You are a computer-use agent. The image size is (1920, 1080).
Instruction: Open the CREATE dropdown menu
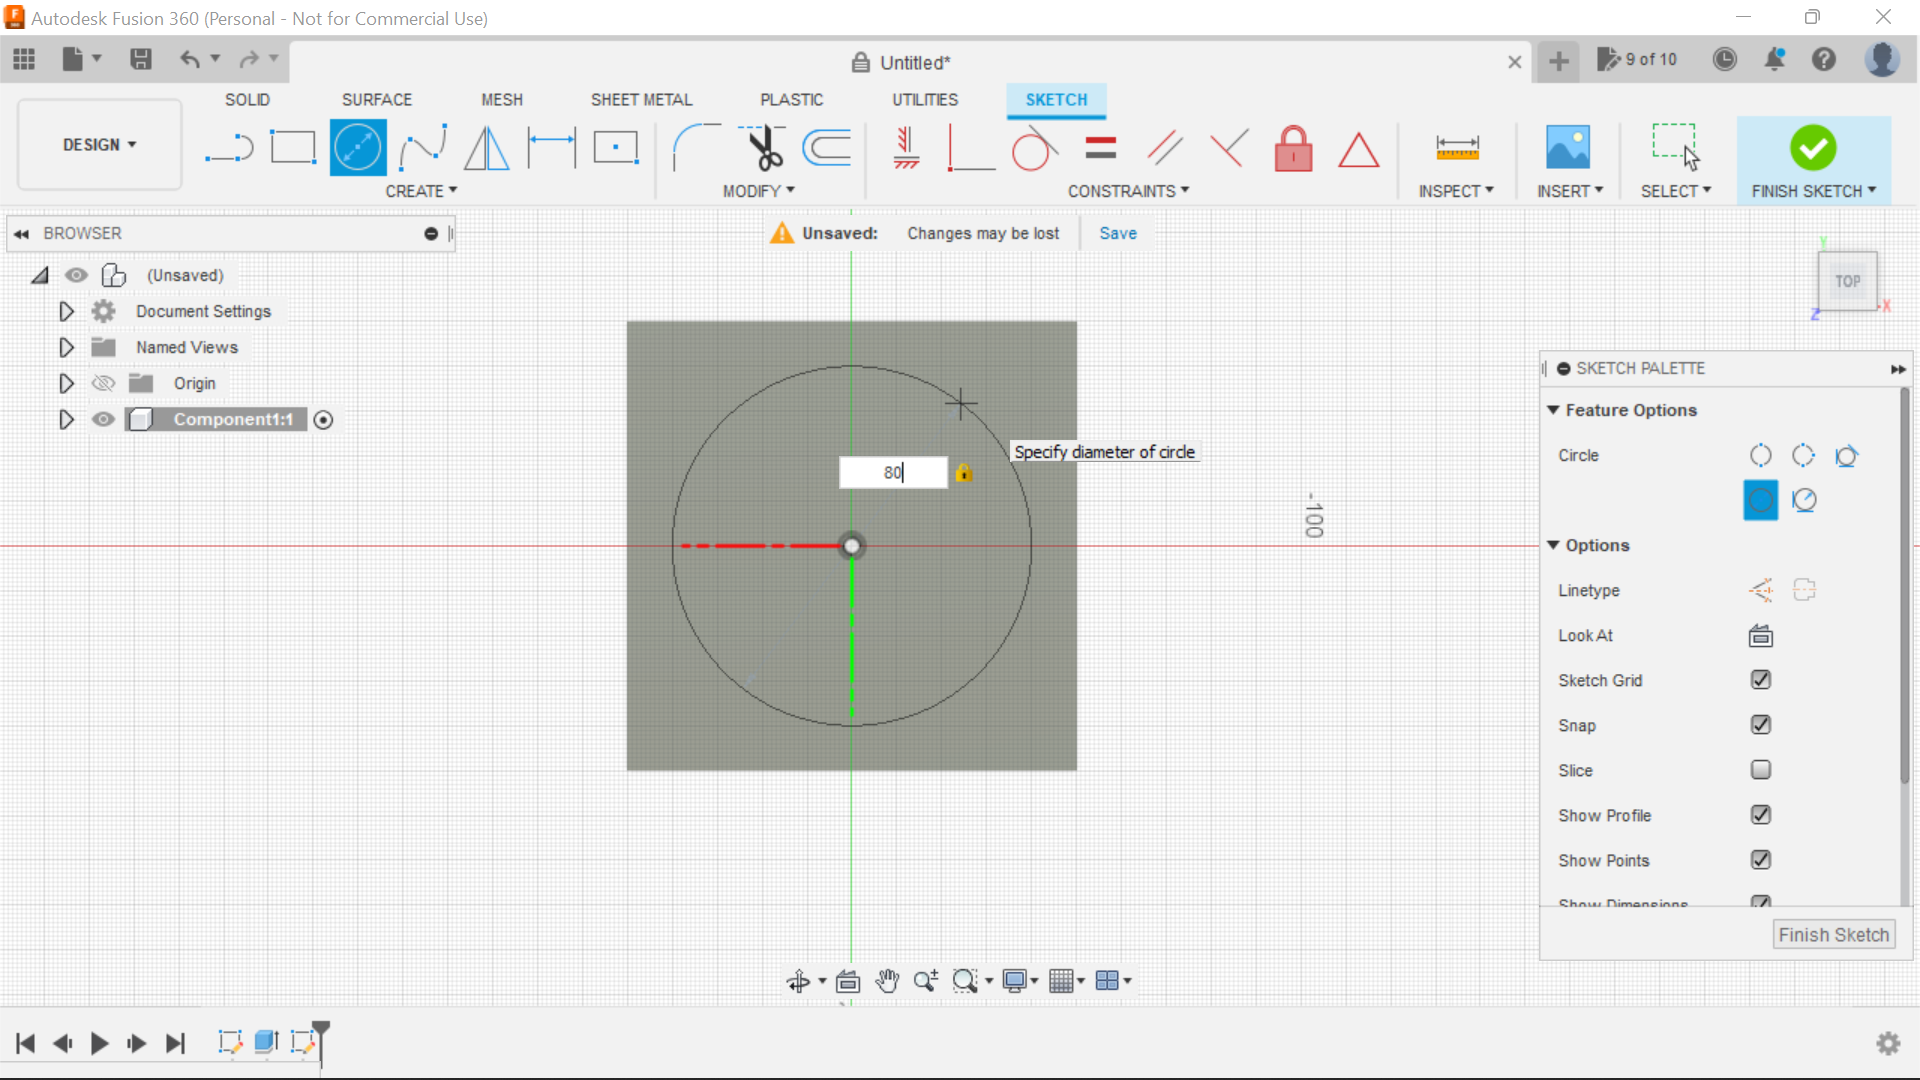coord(421,191)
